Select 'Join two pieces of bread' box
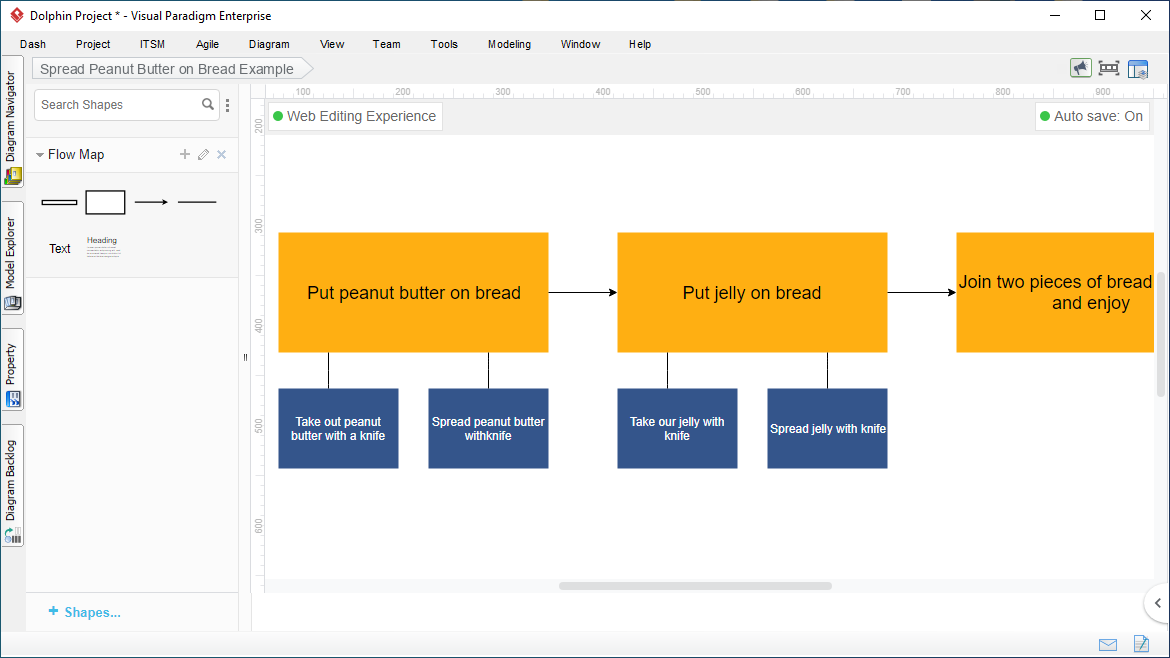 (1055, 292)
